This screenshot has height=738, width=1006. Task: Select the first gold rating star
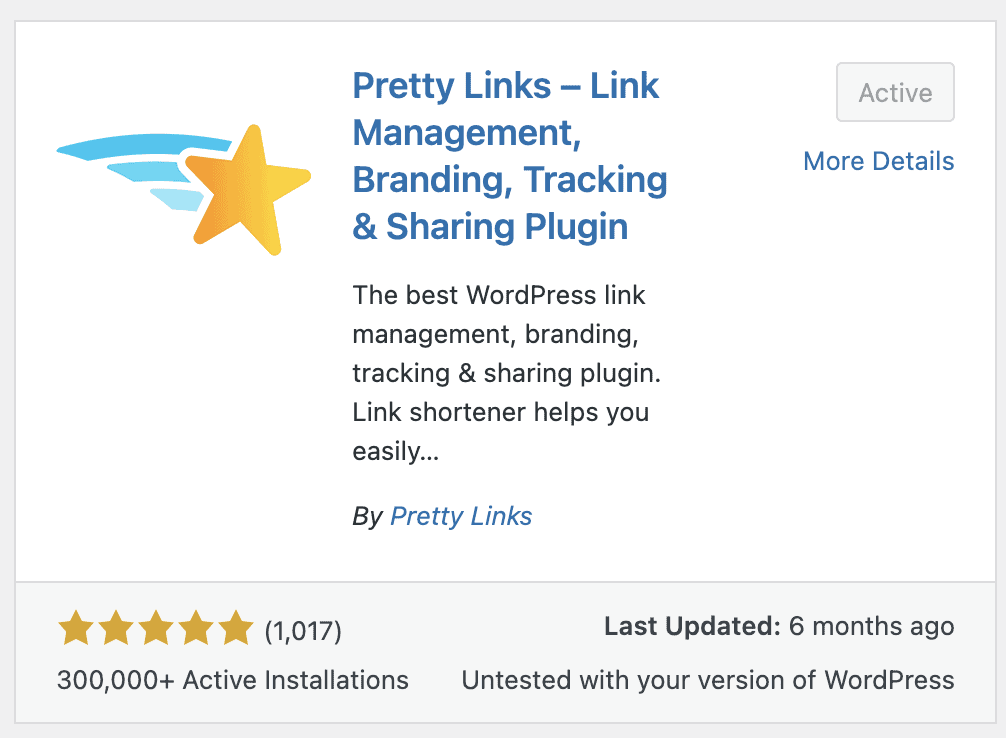(76, 628)
